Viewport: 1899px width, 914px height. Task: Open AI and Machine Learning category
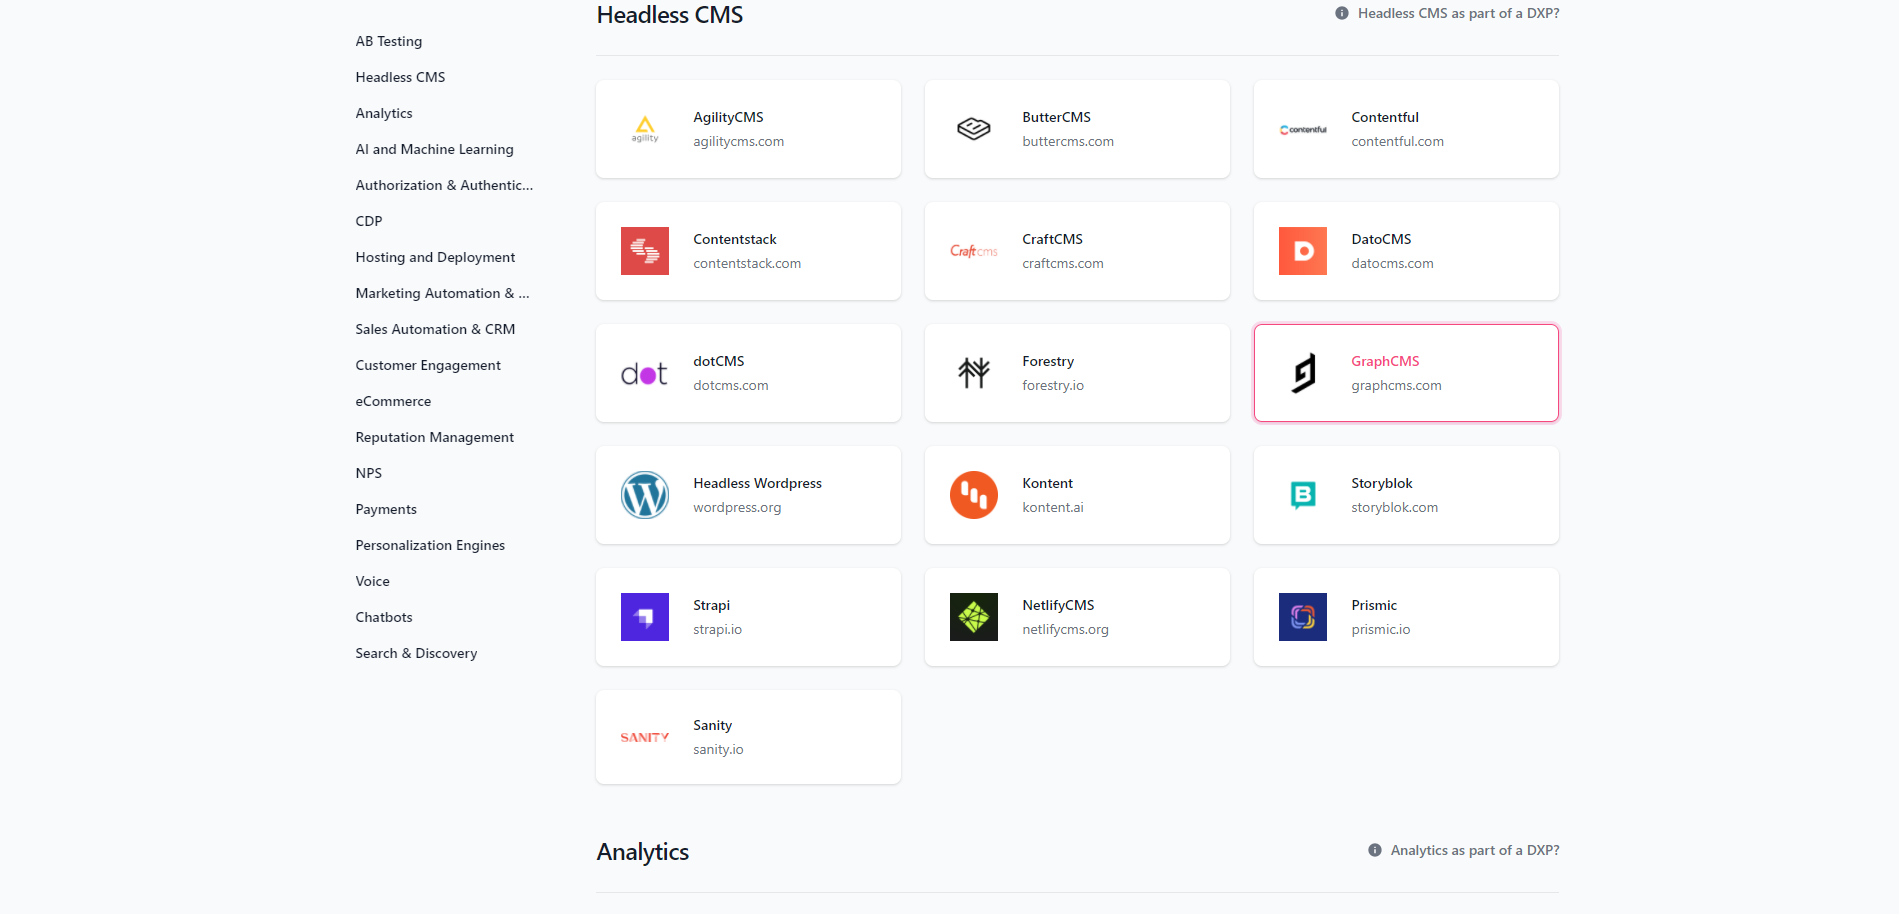point(434,149)
